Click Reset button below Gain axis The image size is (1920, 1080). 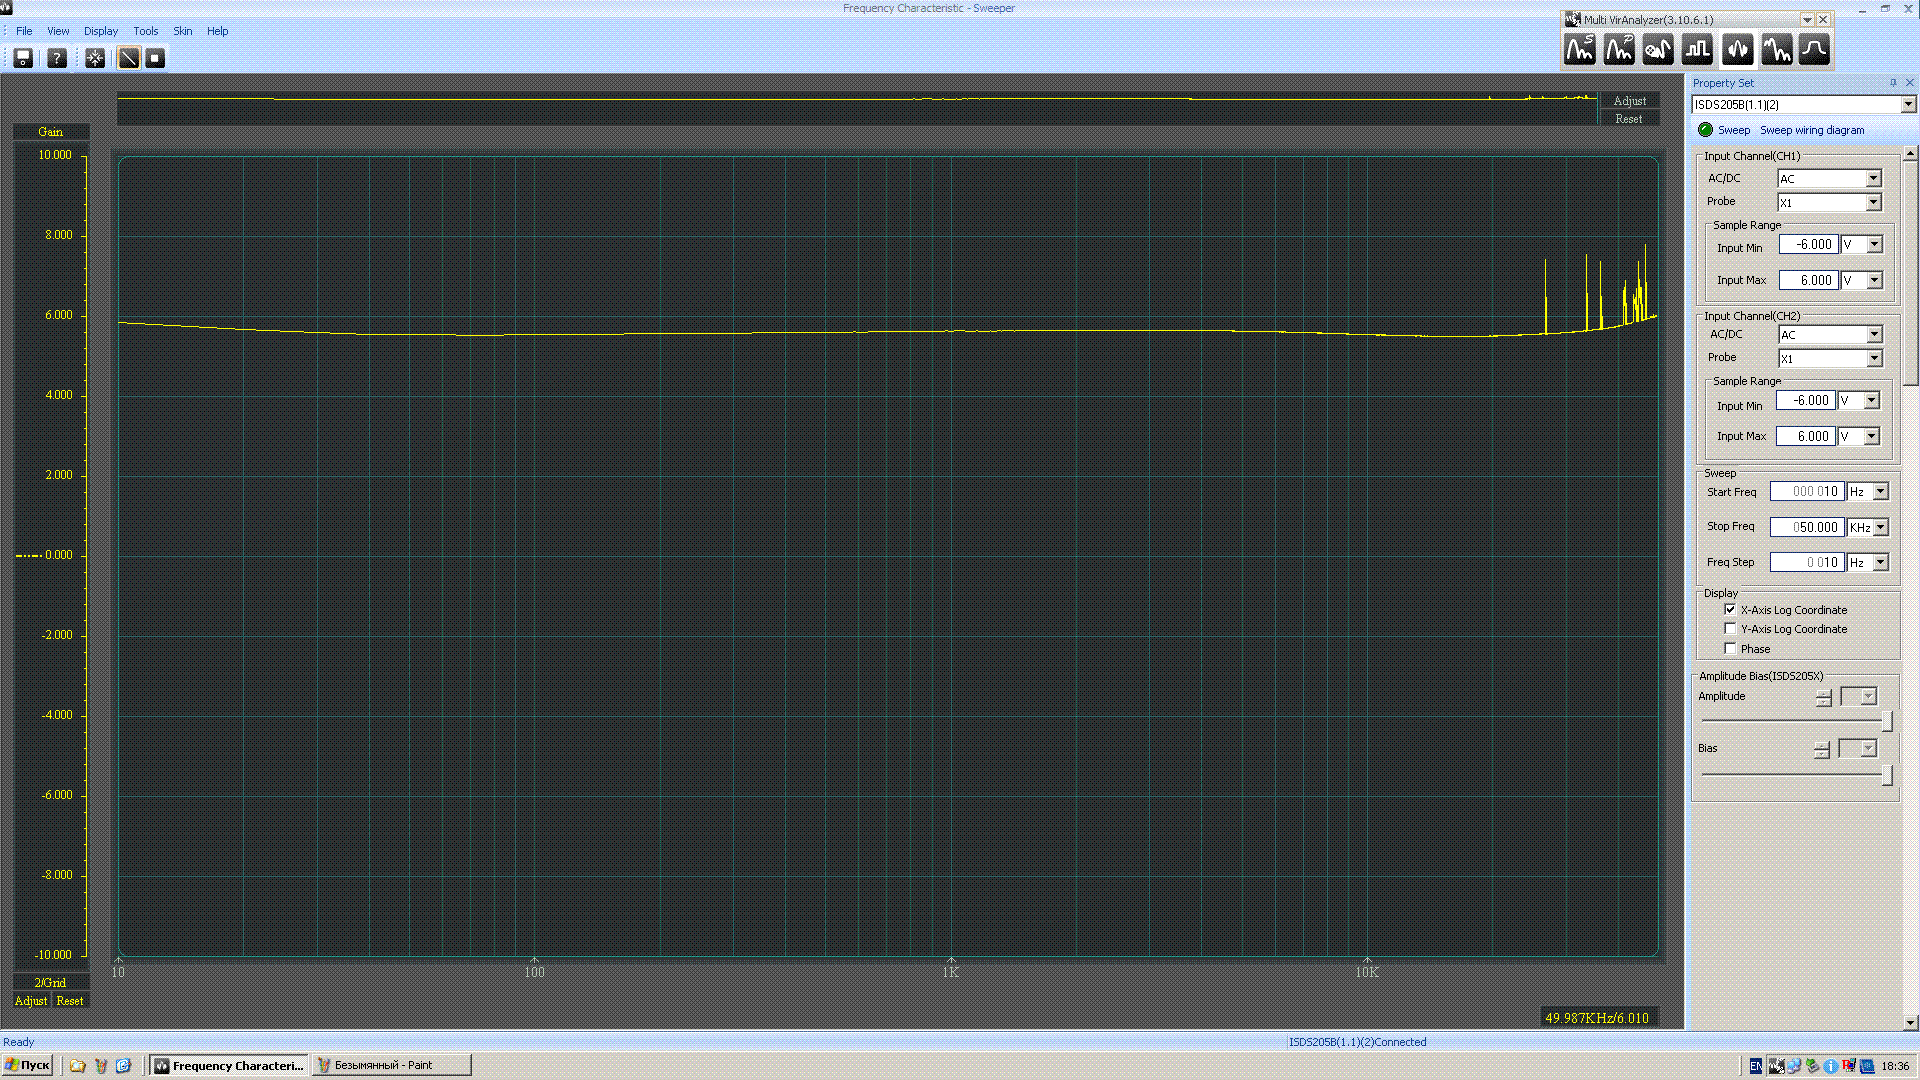[70, 1001]
